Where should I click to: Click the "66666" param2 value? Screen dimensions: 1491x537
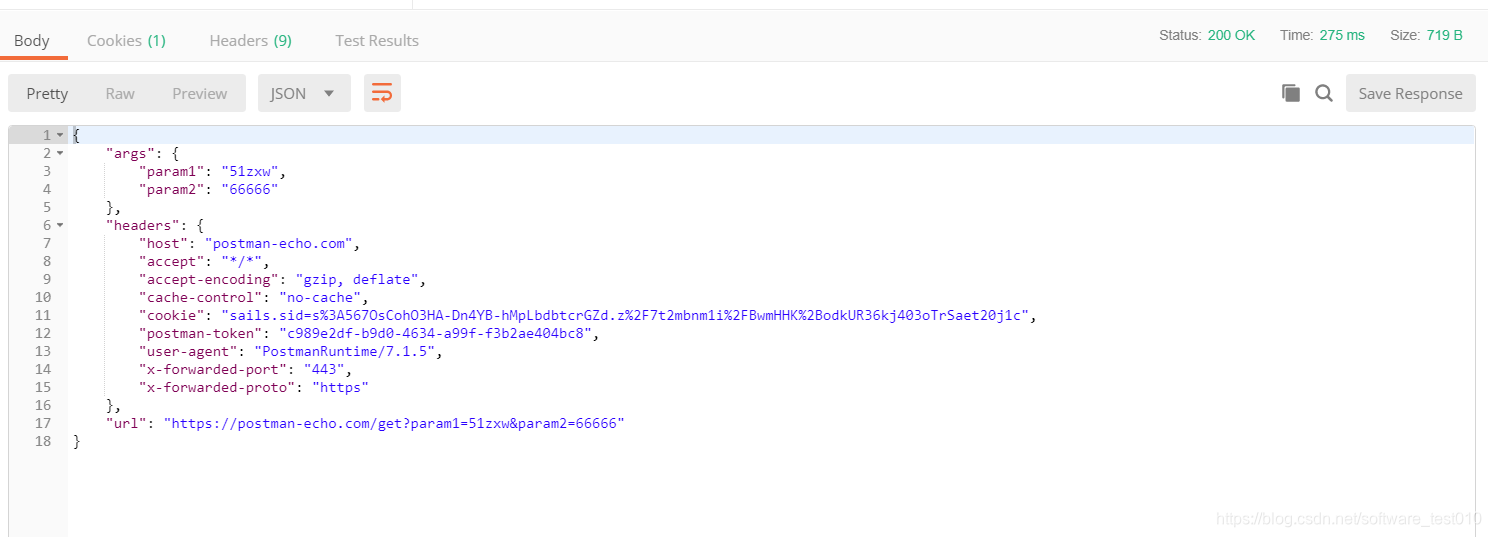(x=250, y=189)
